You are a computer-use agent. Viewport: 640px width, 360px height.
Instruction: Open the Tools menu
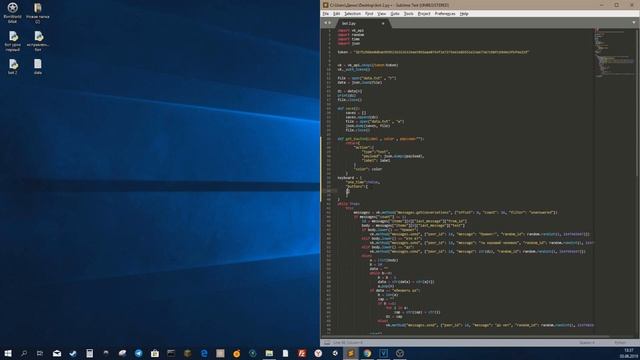pos(409,14)
